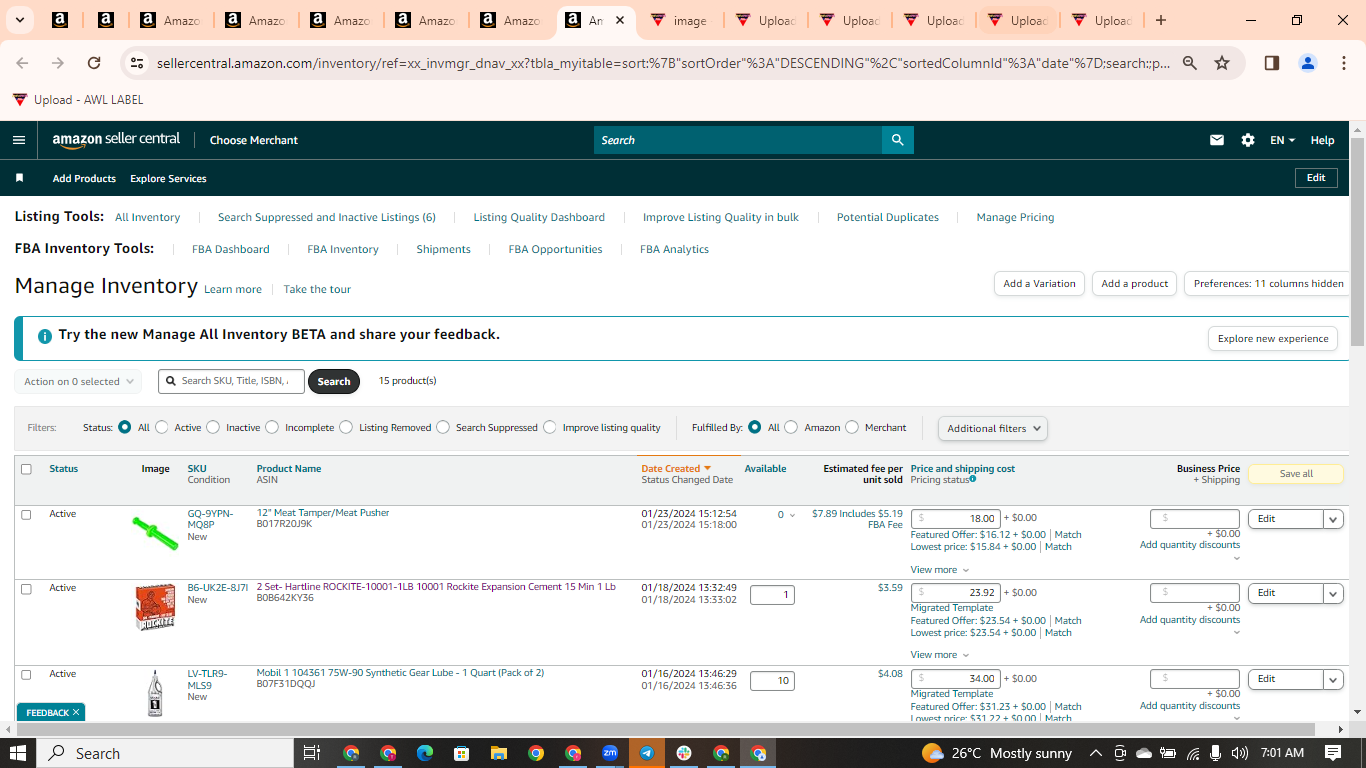Expand View more for Meat Tamper row
Screen dimensions: 1366x768
click(939, 569)
